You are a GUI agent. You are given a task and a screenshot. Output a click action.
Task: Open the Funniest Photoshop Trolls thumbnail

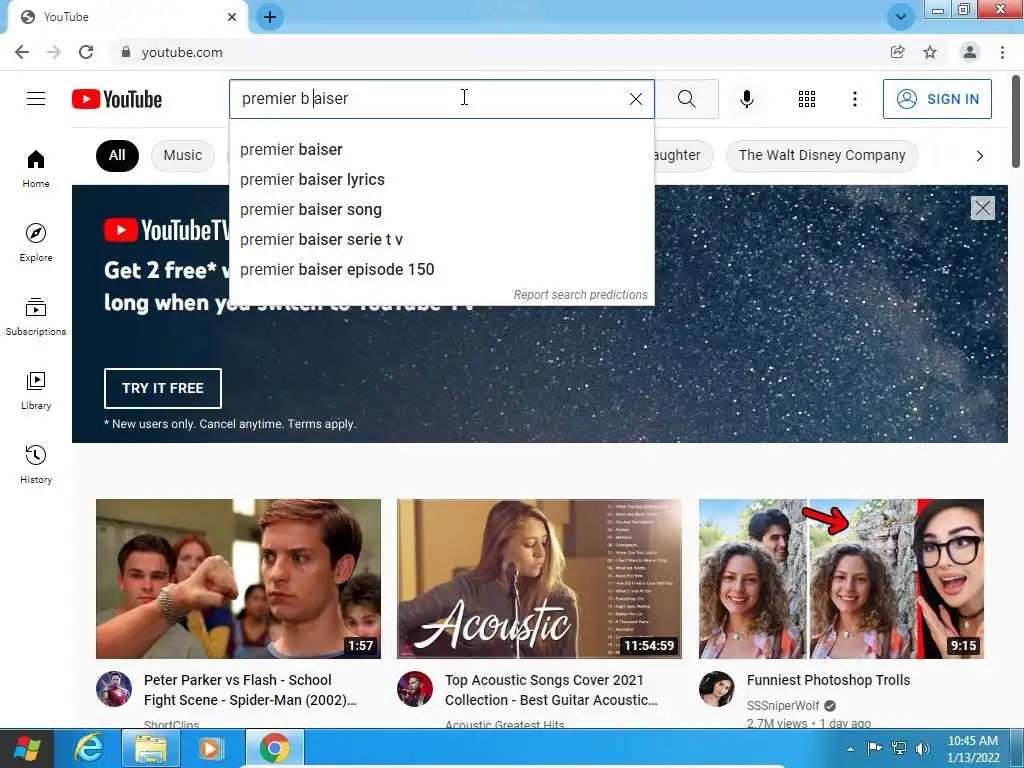pyautogui.click(x=841, y=579)
